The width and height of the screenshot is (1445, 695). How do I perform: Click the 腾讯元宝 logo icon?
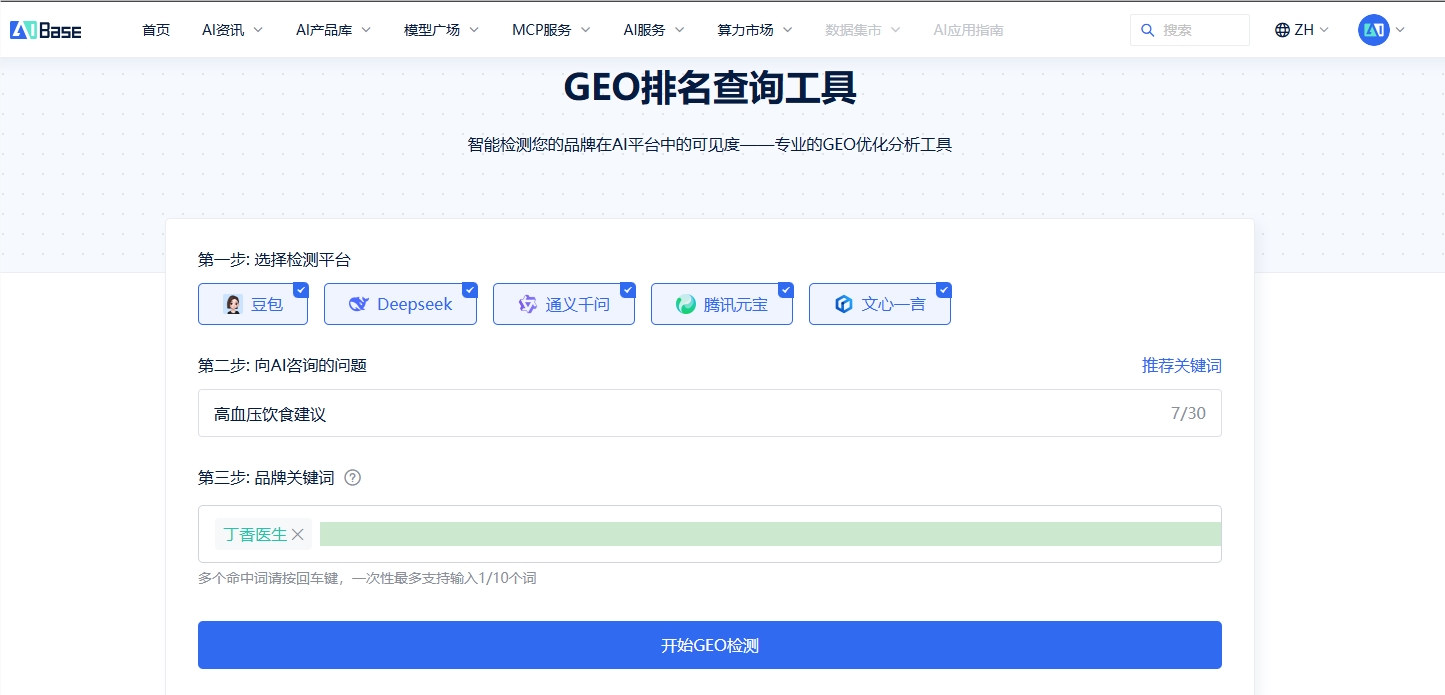[686, 304]
